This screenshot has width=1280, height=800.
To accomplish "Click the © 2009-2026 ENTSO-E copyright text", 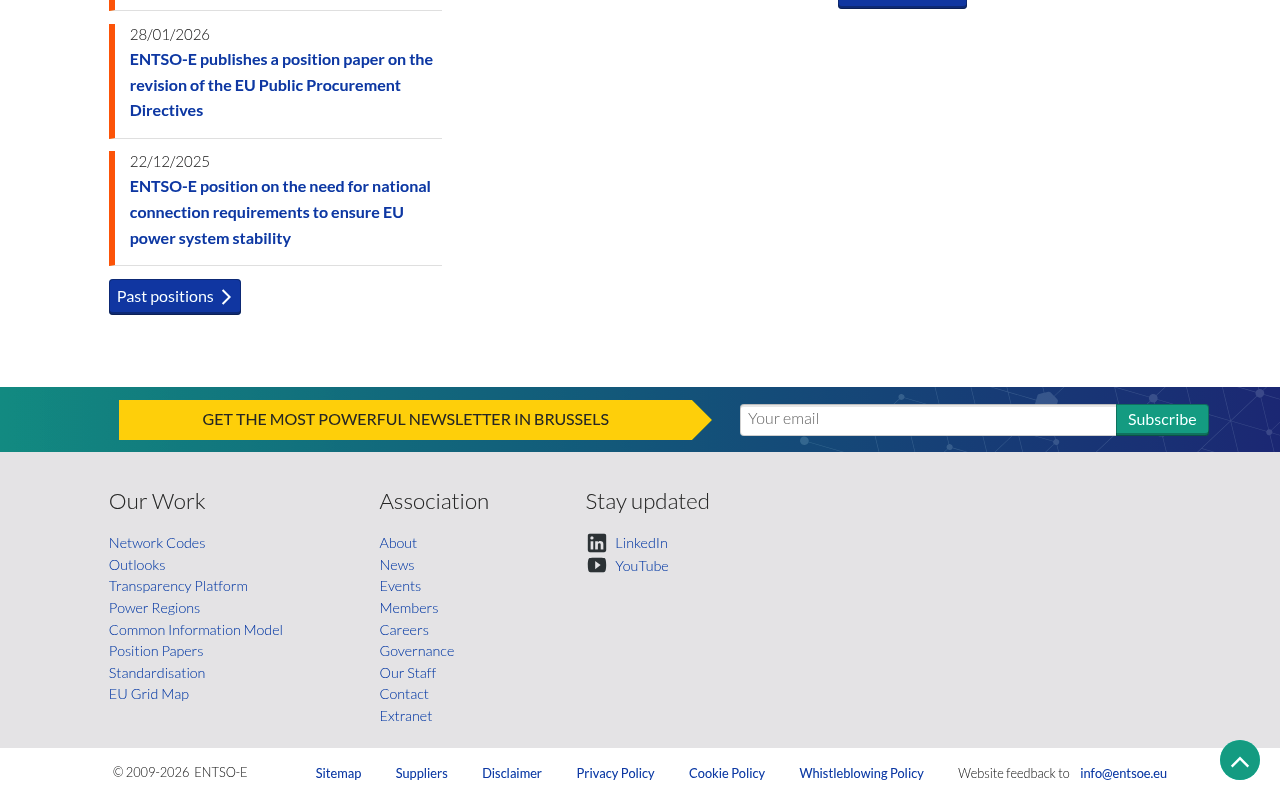I will 180,772.
